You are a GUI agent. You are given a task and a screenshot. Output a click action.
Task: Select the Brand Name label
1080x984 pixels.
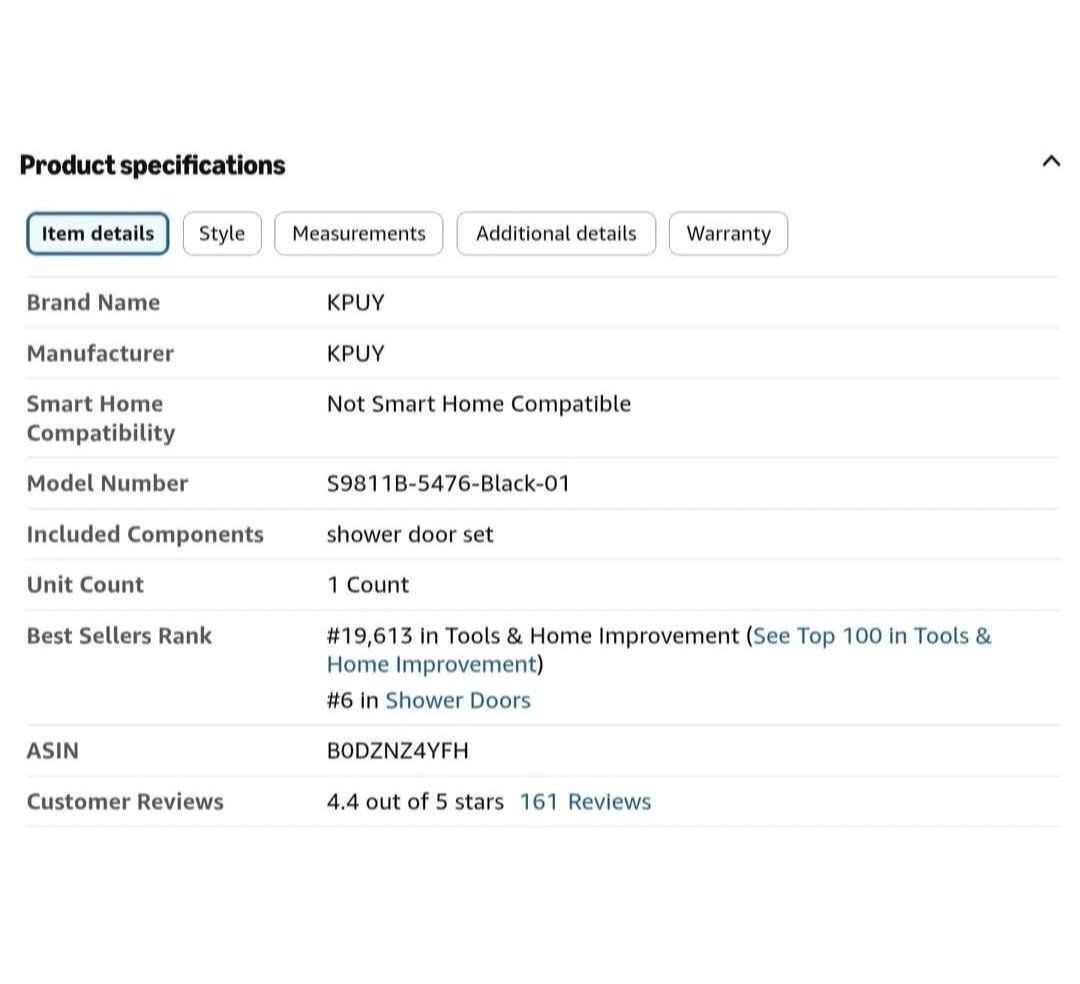[94, 302]
